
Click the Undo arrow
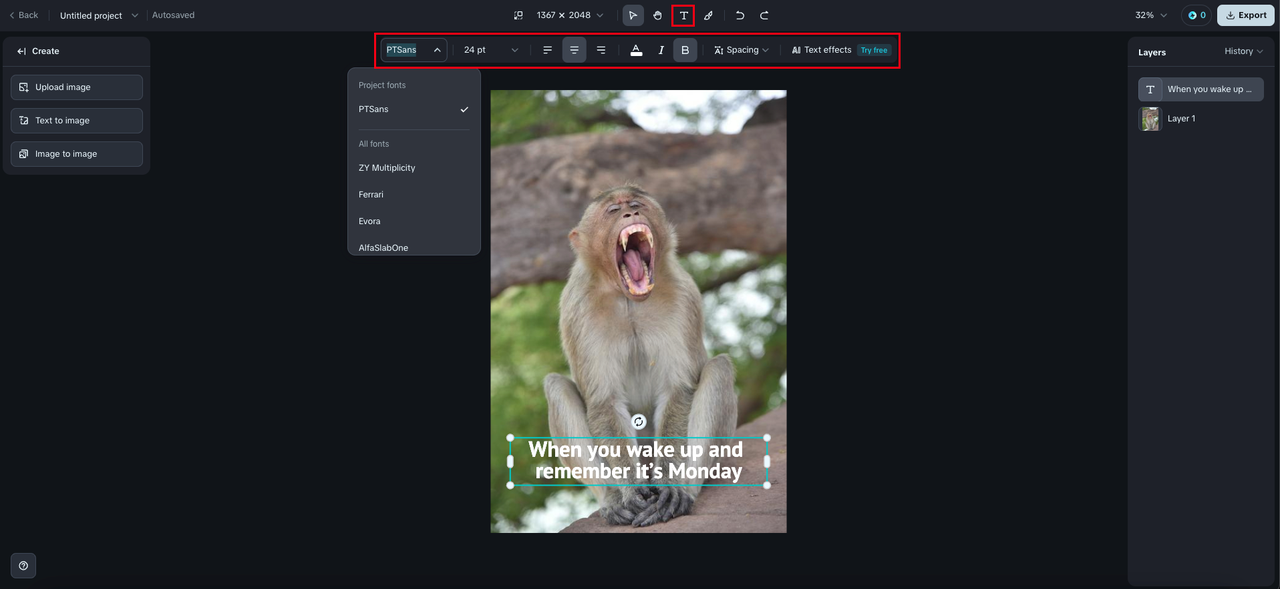point(740,15)
